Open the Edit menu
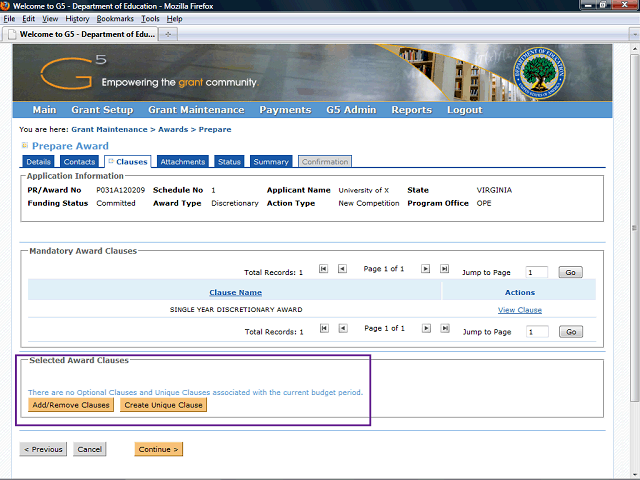640x480 pixels. [x=28, y=19]
